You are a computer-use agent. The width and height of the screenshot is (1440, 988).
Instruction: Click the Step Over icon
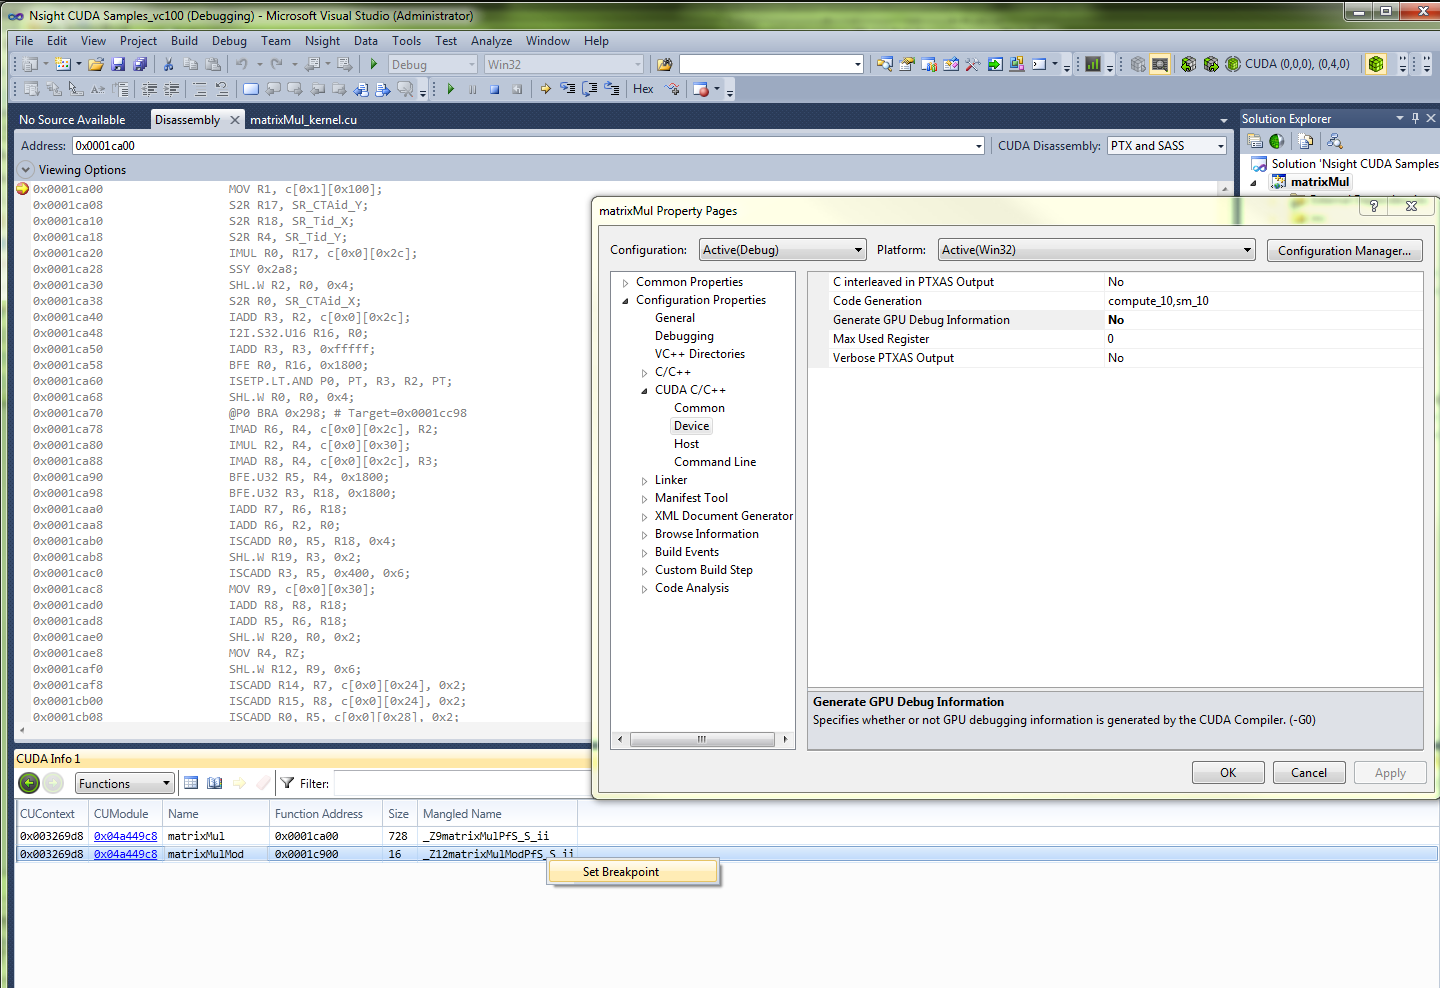click(589, 89)
